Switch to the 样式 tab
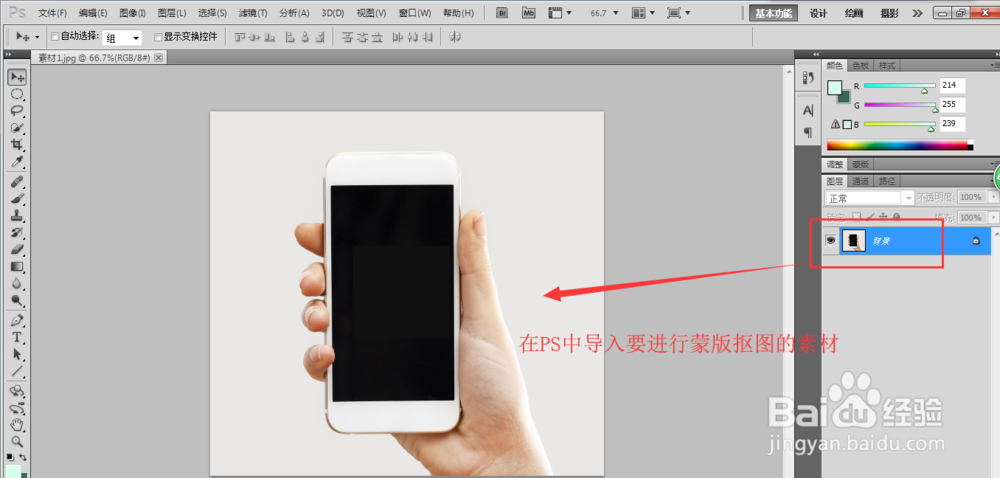 pos(886,66)
